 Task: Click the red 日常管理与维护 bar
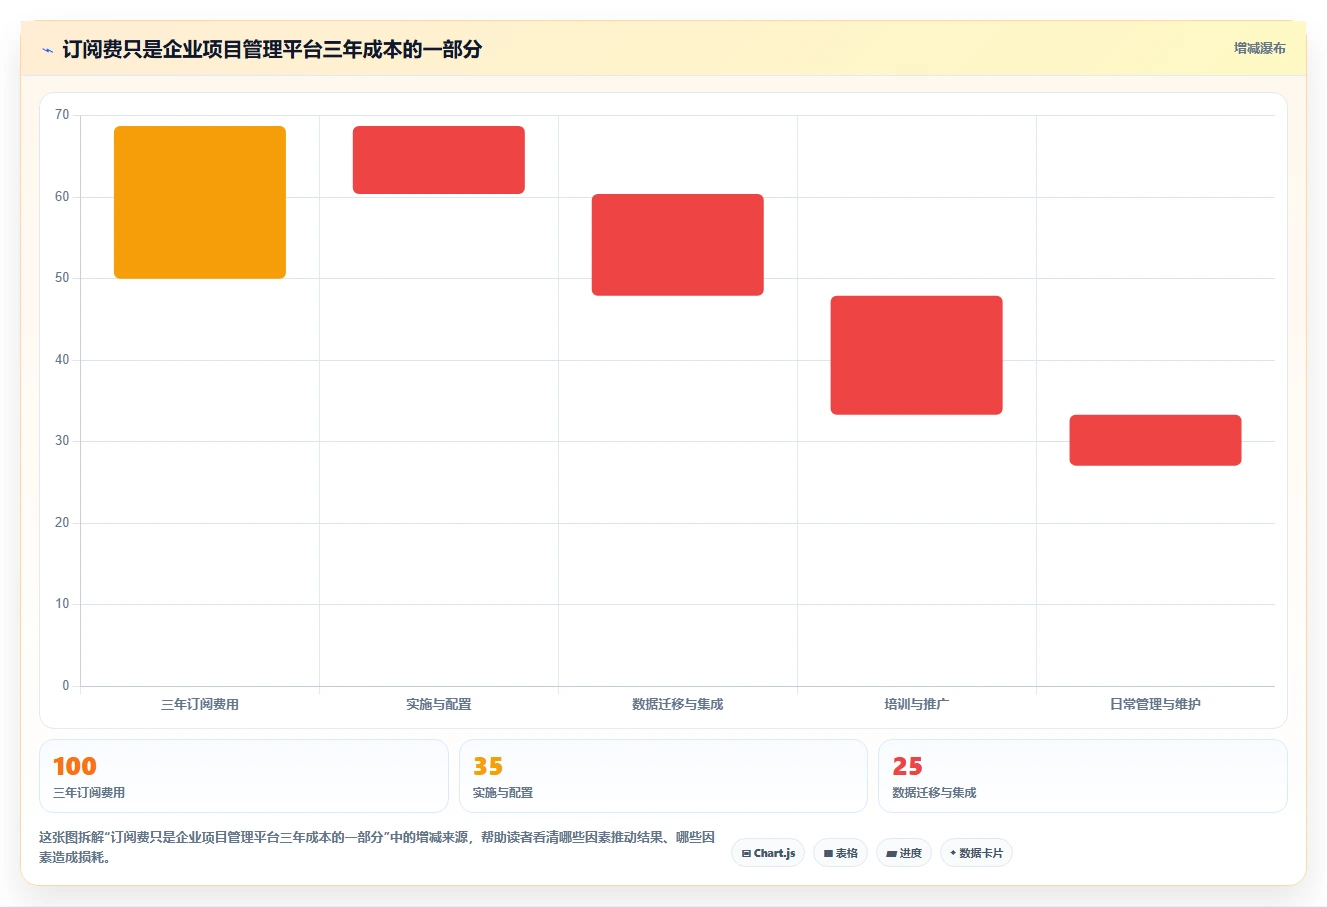click(x=1156, y=440)
